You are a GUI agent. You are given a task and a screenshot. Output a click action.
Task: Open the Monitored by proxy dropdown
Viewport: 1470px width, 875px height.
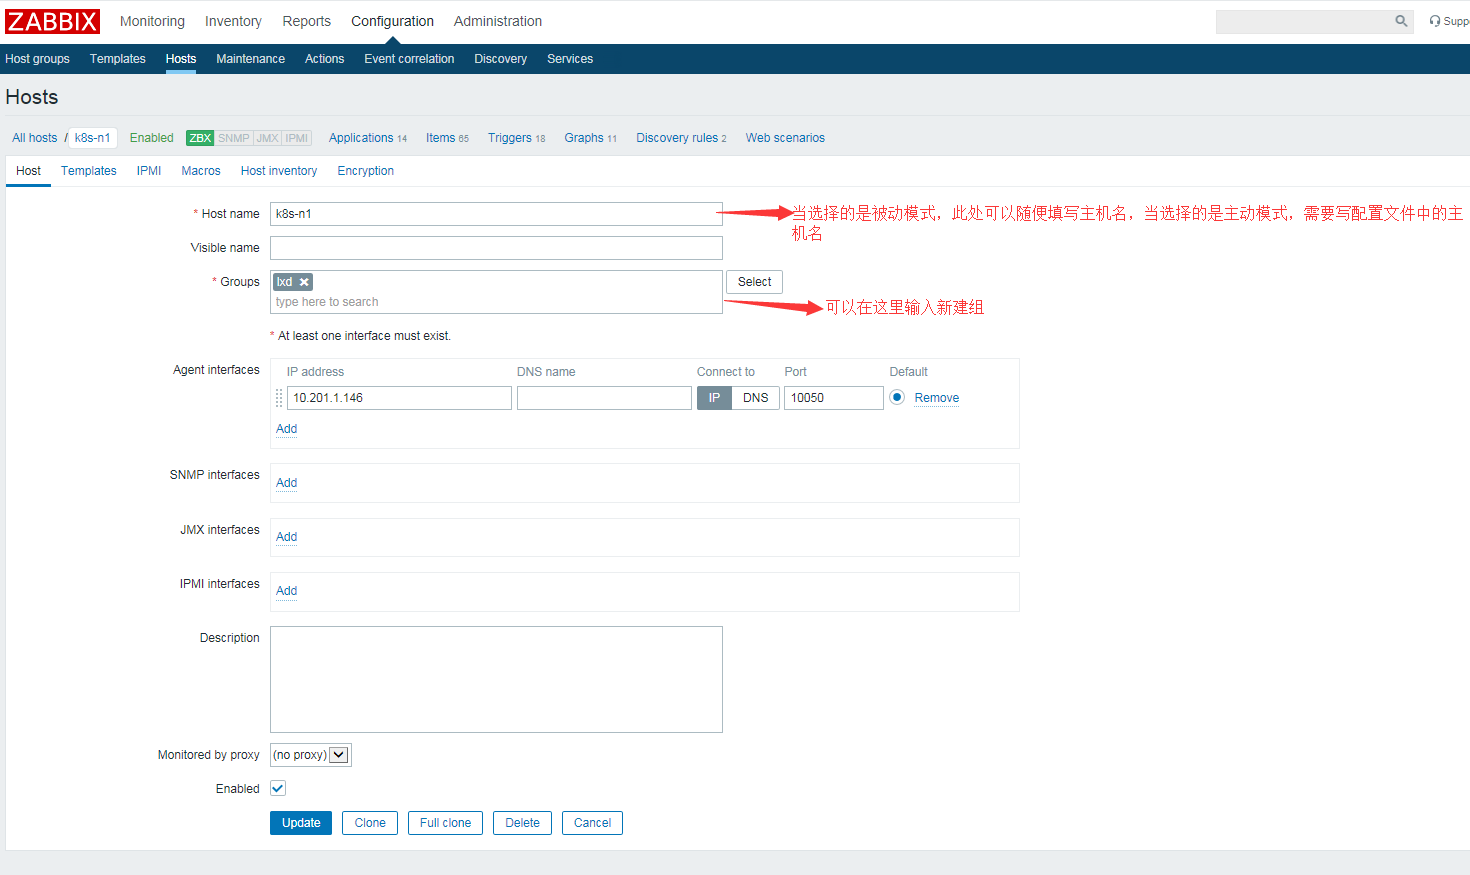[x=311, y=755]
